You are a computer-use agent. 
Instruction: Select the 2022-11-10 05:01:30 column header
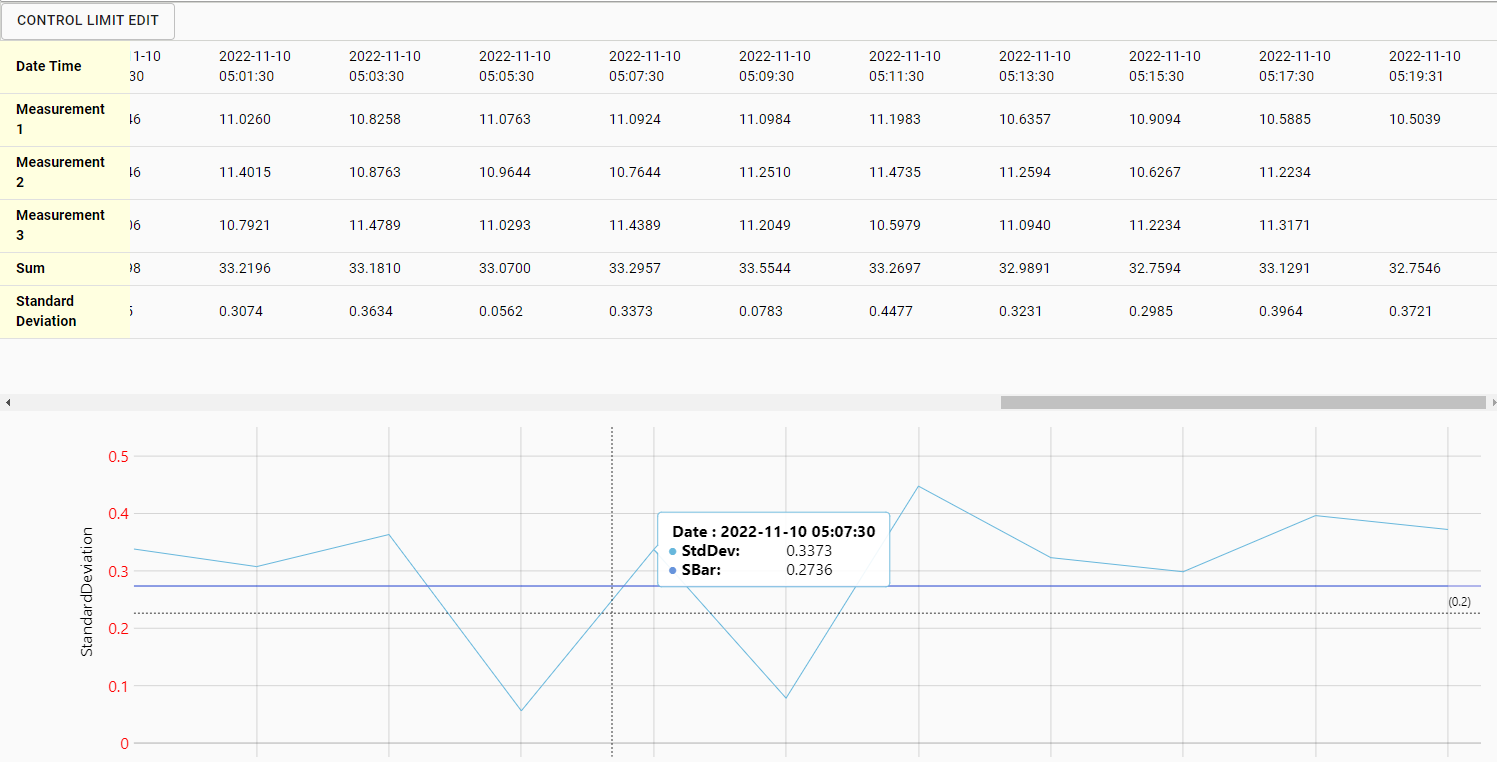[x=255, y=66]
